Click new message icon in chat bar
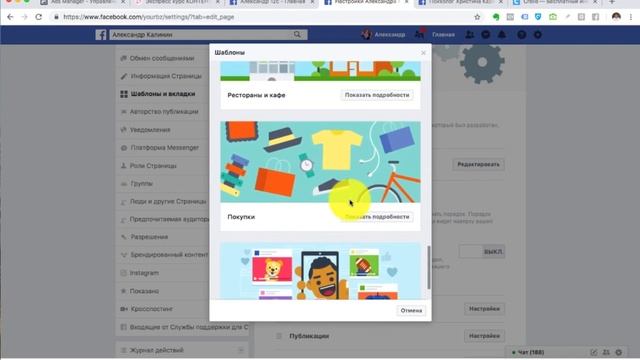 click(x=594, y=352)
